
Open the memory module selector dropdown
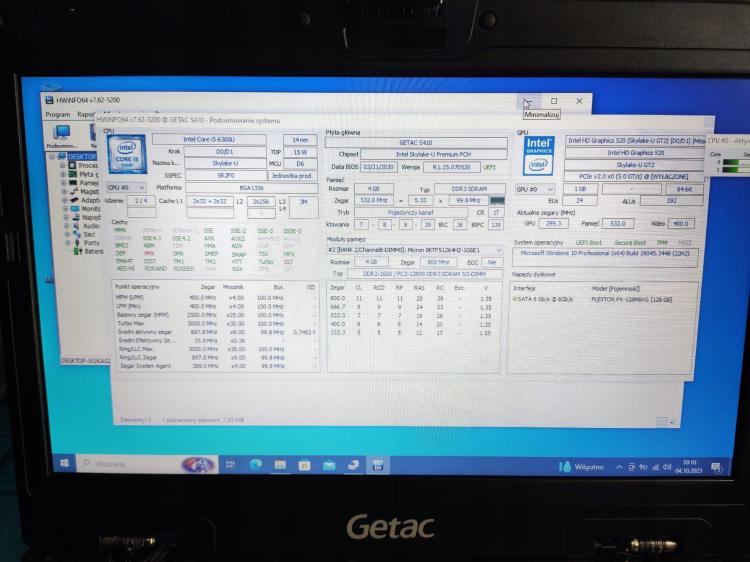point(415,250)
